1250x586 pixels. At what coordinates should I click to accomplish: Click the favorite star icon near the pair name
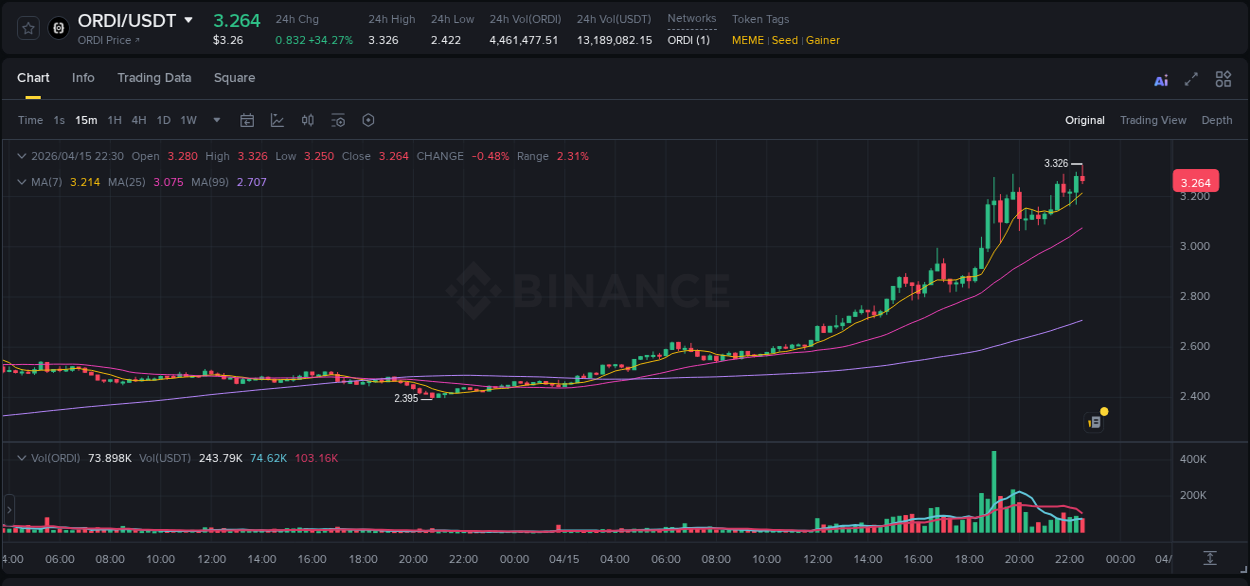click(28, 28)
